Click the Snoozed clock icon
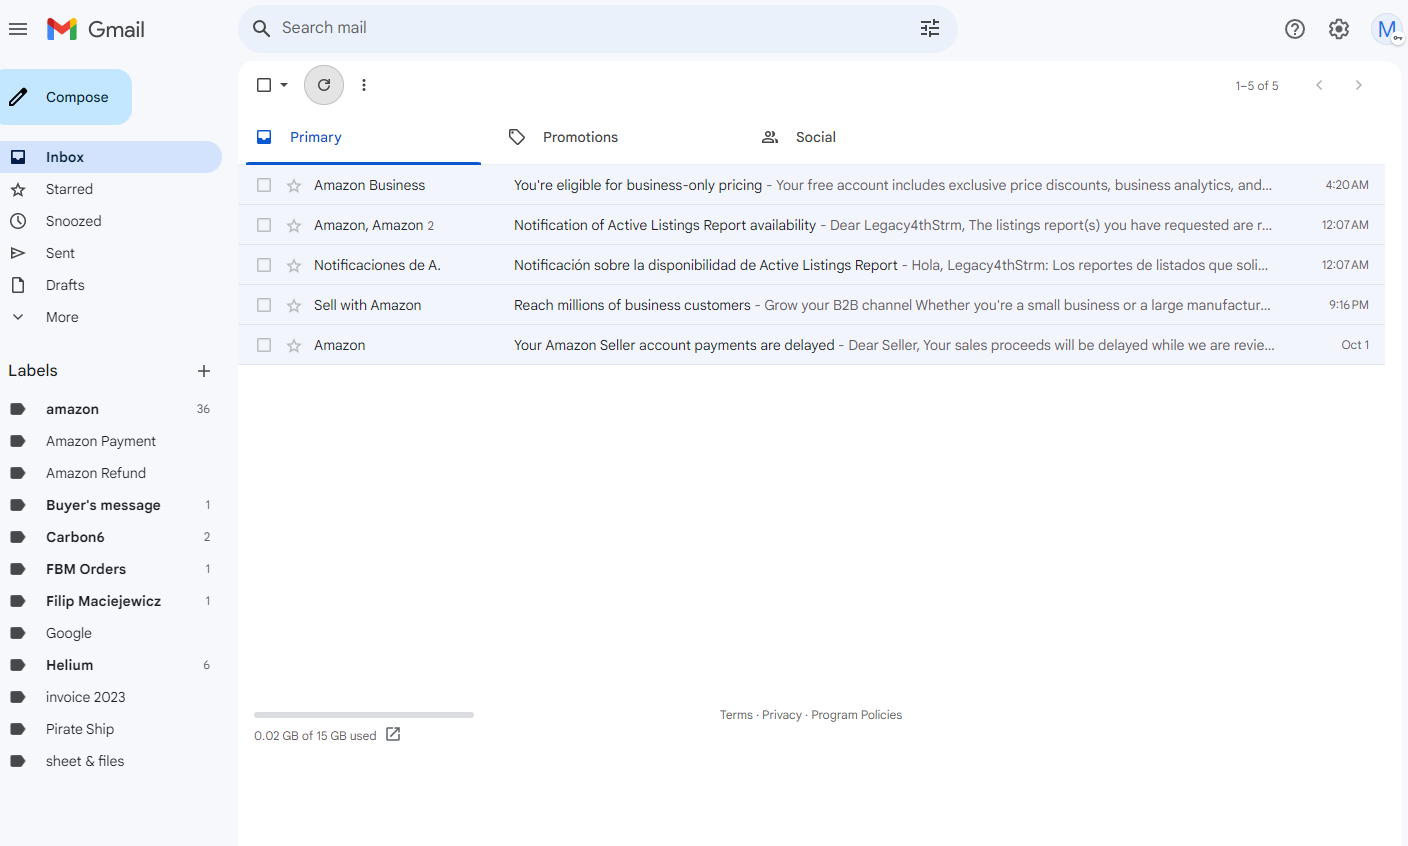Image resolution: width=1408 pixels, height=846 pixels. [18, 221]
